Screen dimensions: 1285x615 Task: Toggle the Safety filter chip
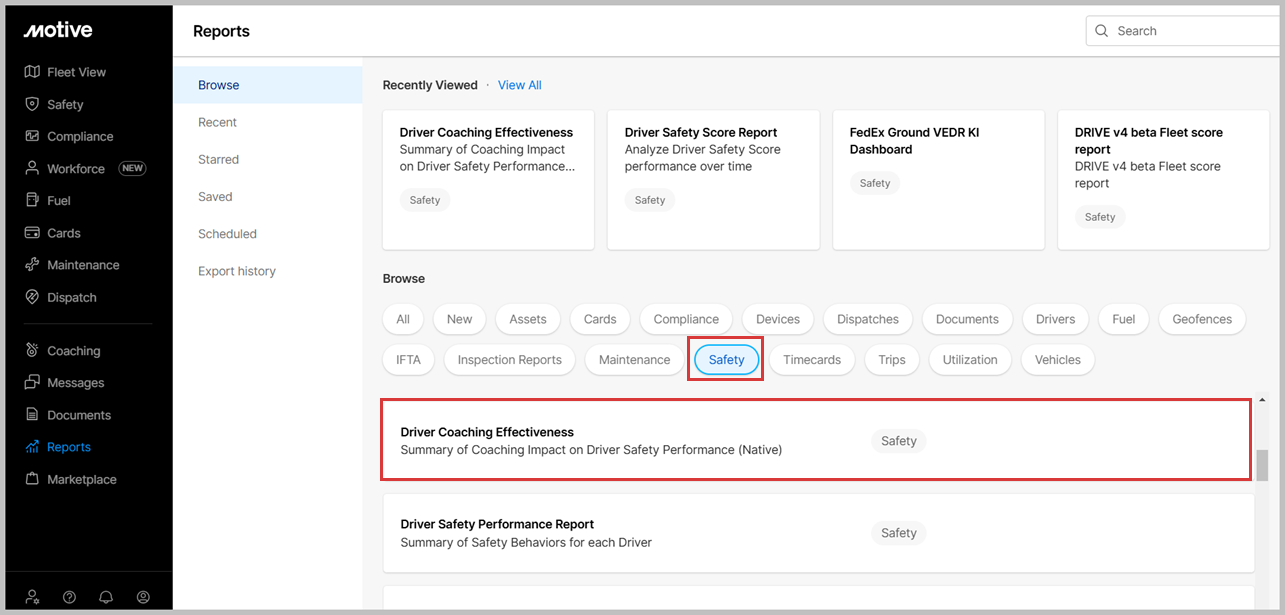coord(726,360)
